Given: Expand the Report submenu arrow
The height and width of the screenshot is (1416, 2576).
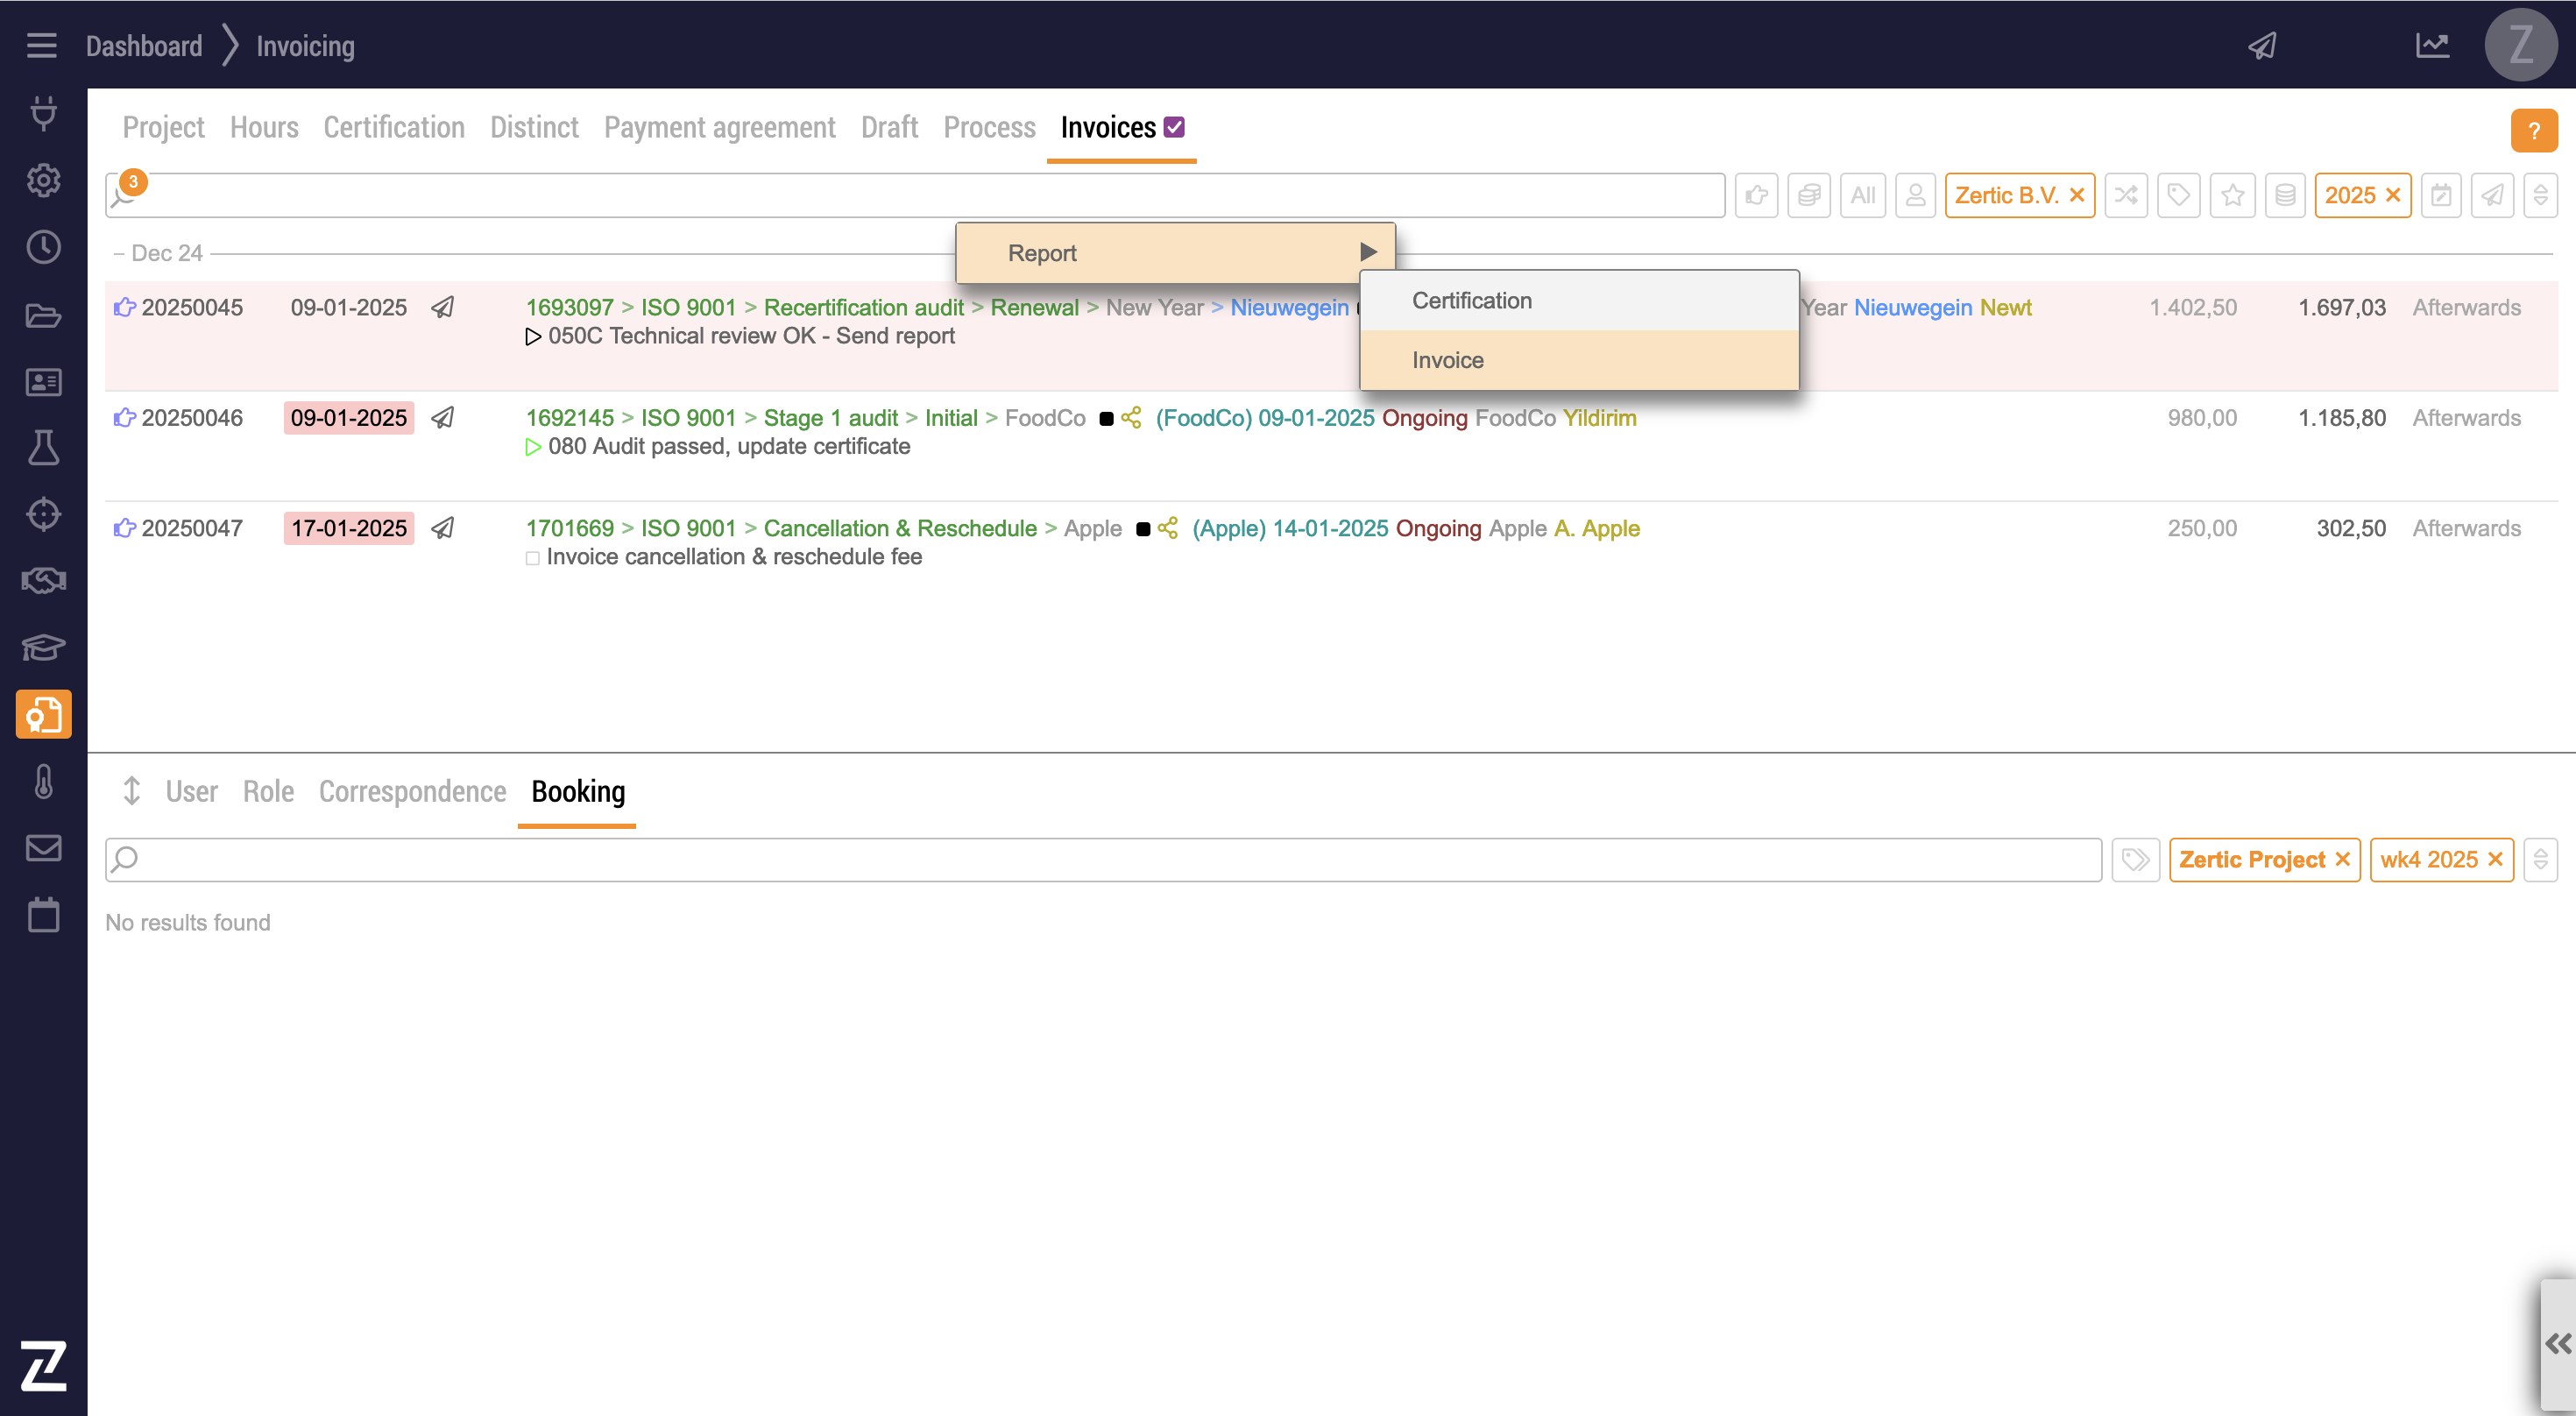Looking at the screenshot, I should [1368, 253].
